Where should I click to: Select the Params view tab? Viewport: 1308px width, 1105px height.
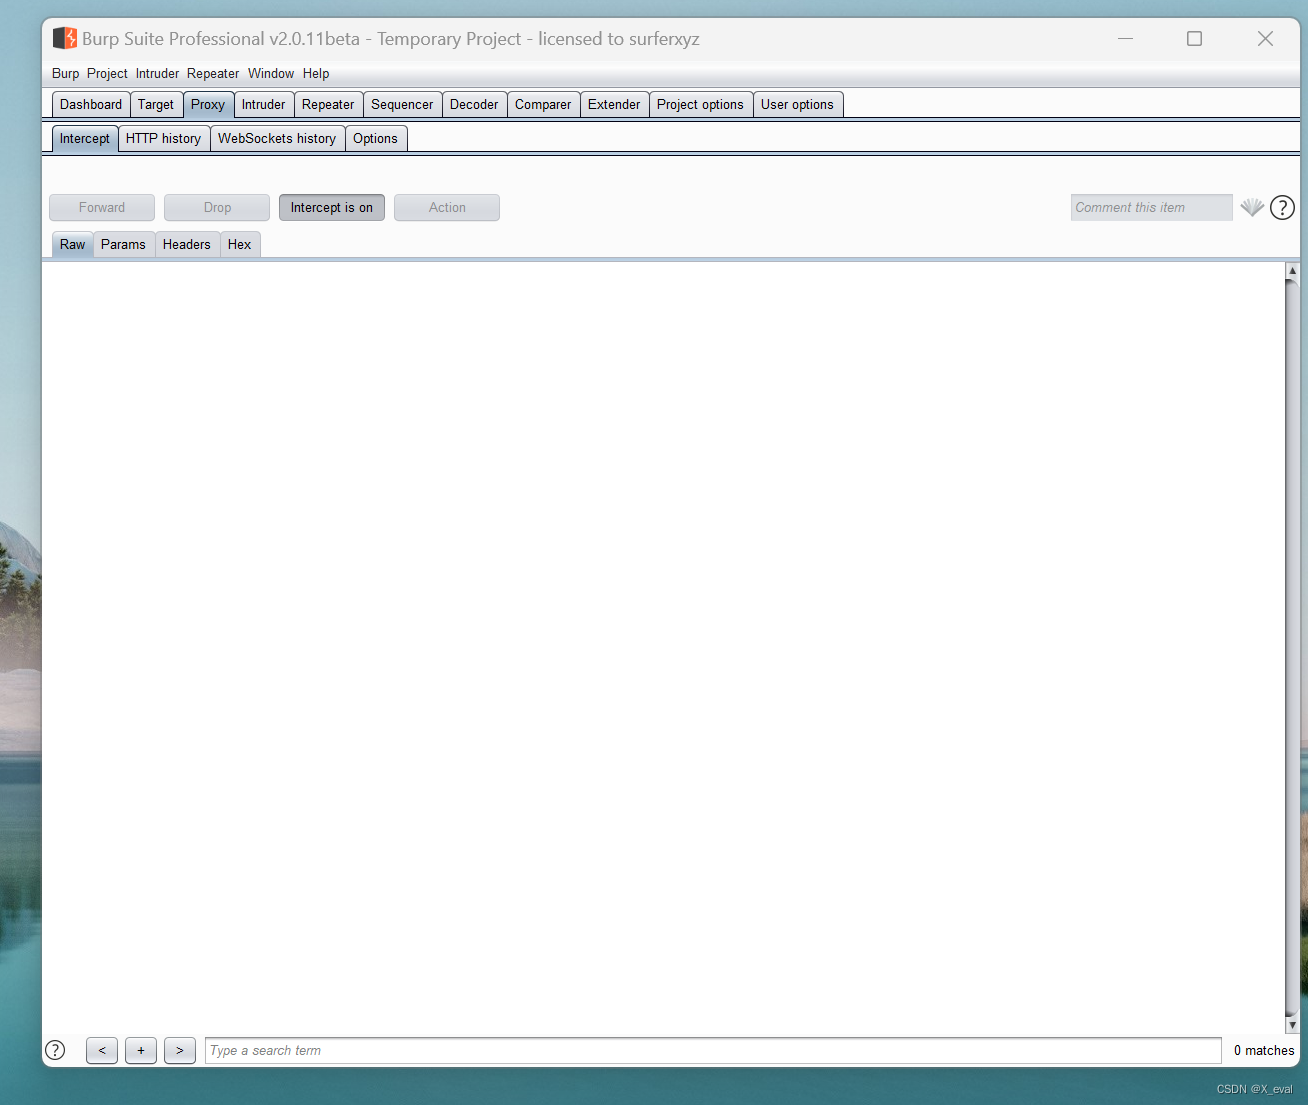[x=123, y=244]
